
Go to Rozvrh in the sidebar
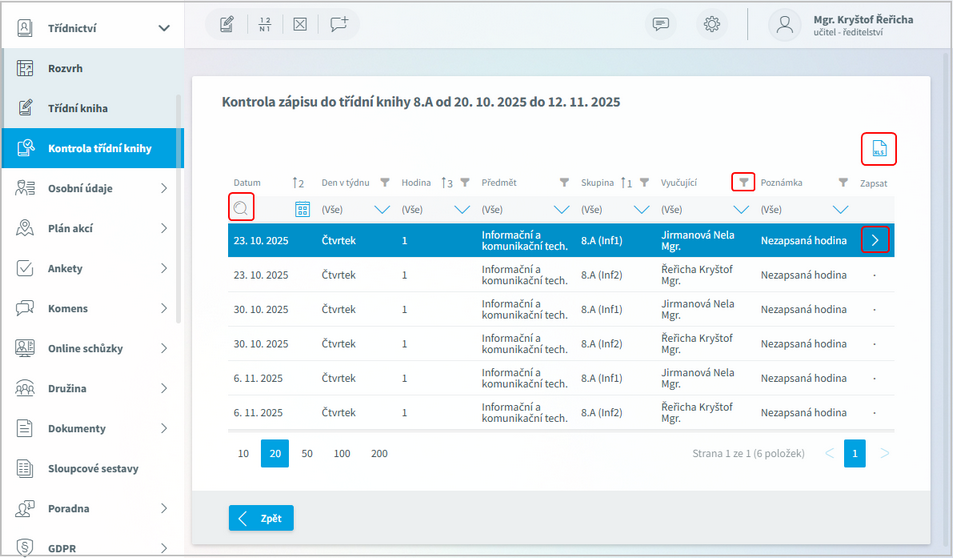pos(65,68)
